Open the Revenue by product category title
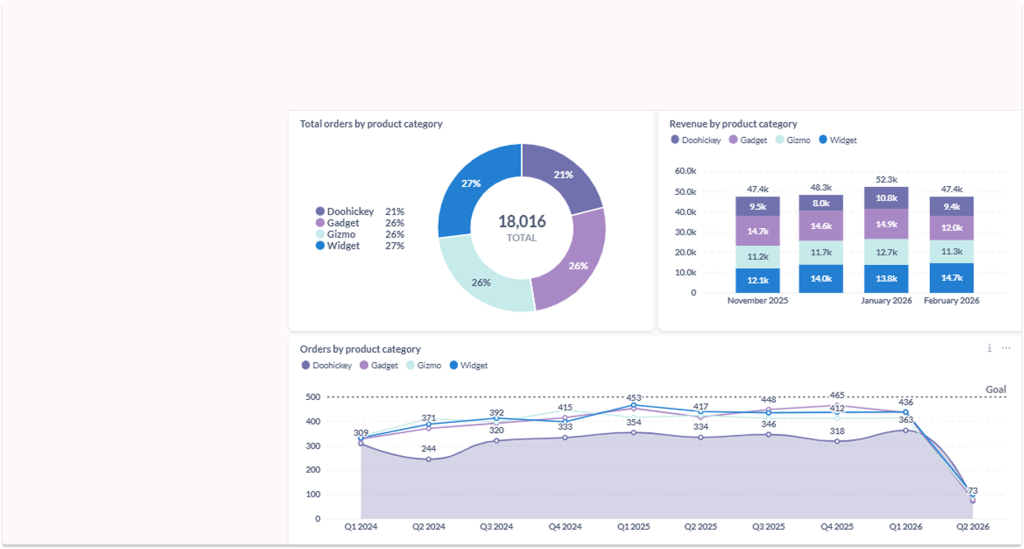Screen dimensions: 1024x549 pos(733,123)
